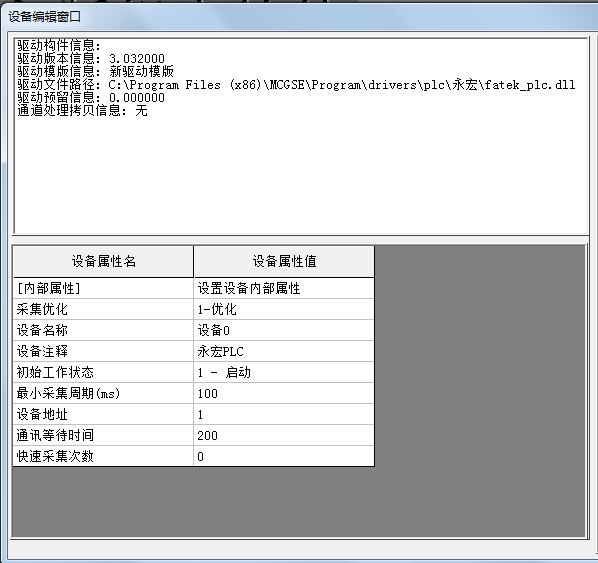Select the [内部属性] property name cell
This screenshot has height=563, width=598.
pos(103,288)
